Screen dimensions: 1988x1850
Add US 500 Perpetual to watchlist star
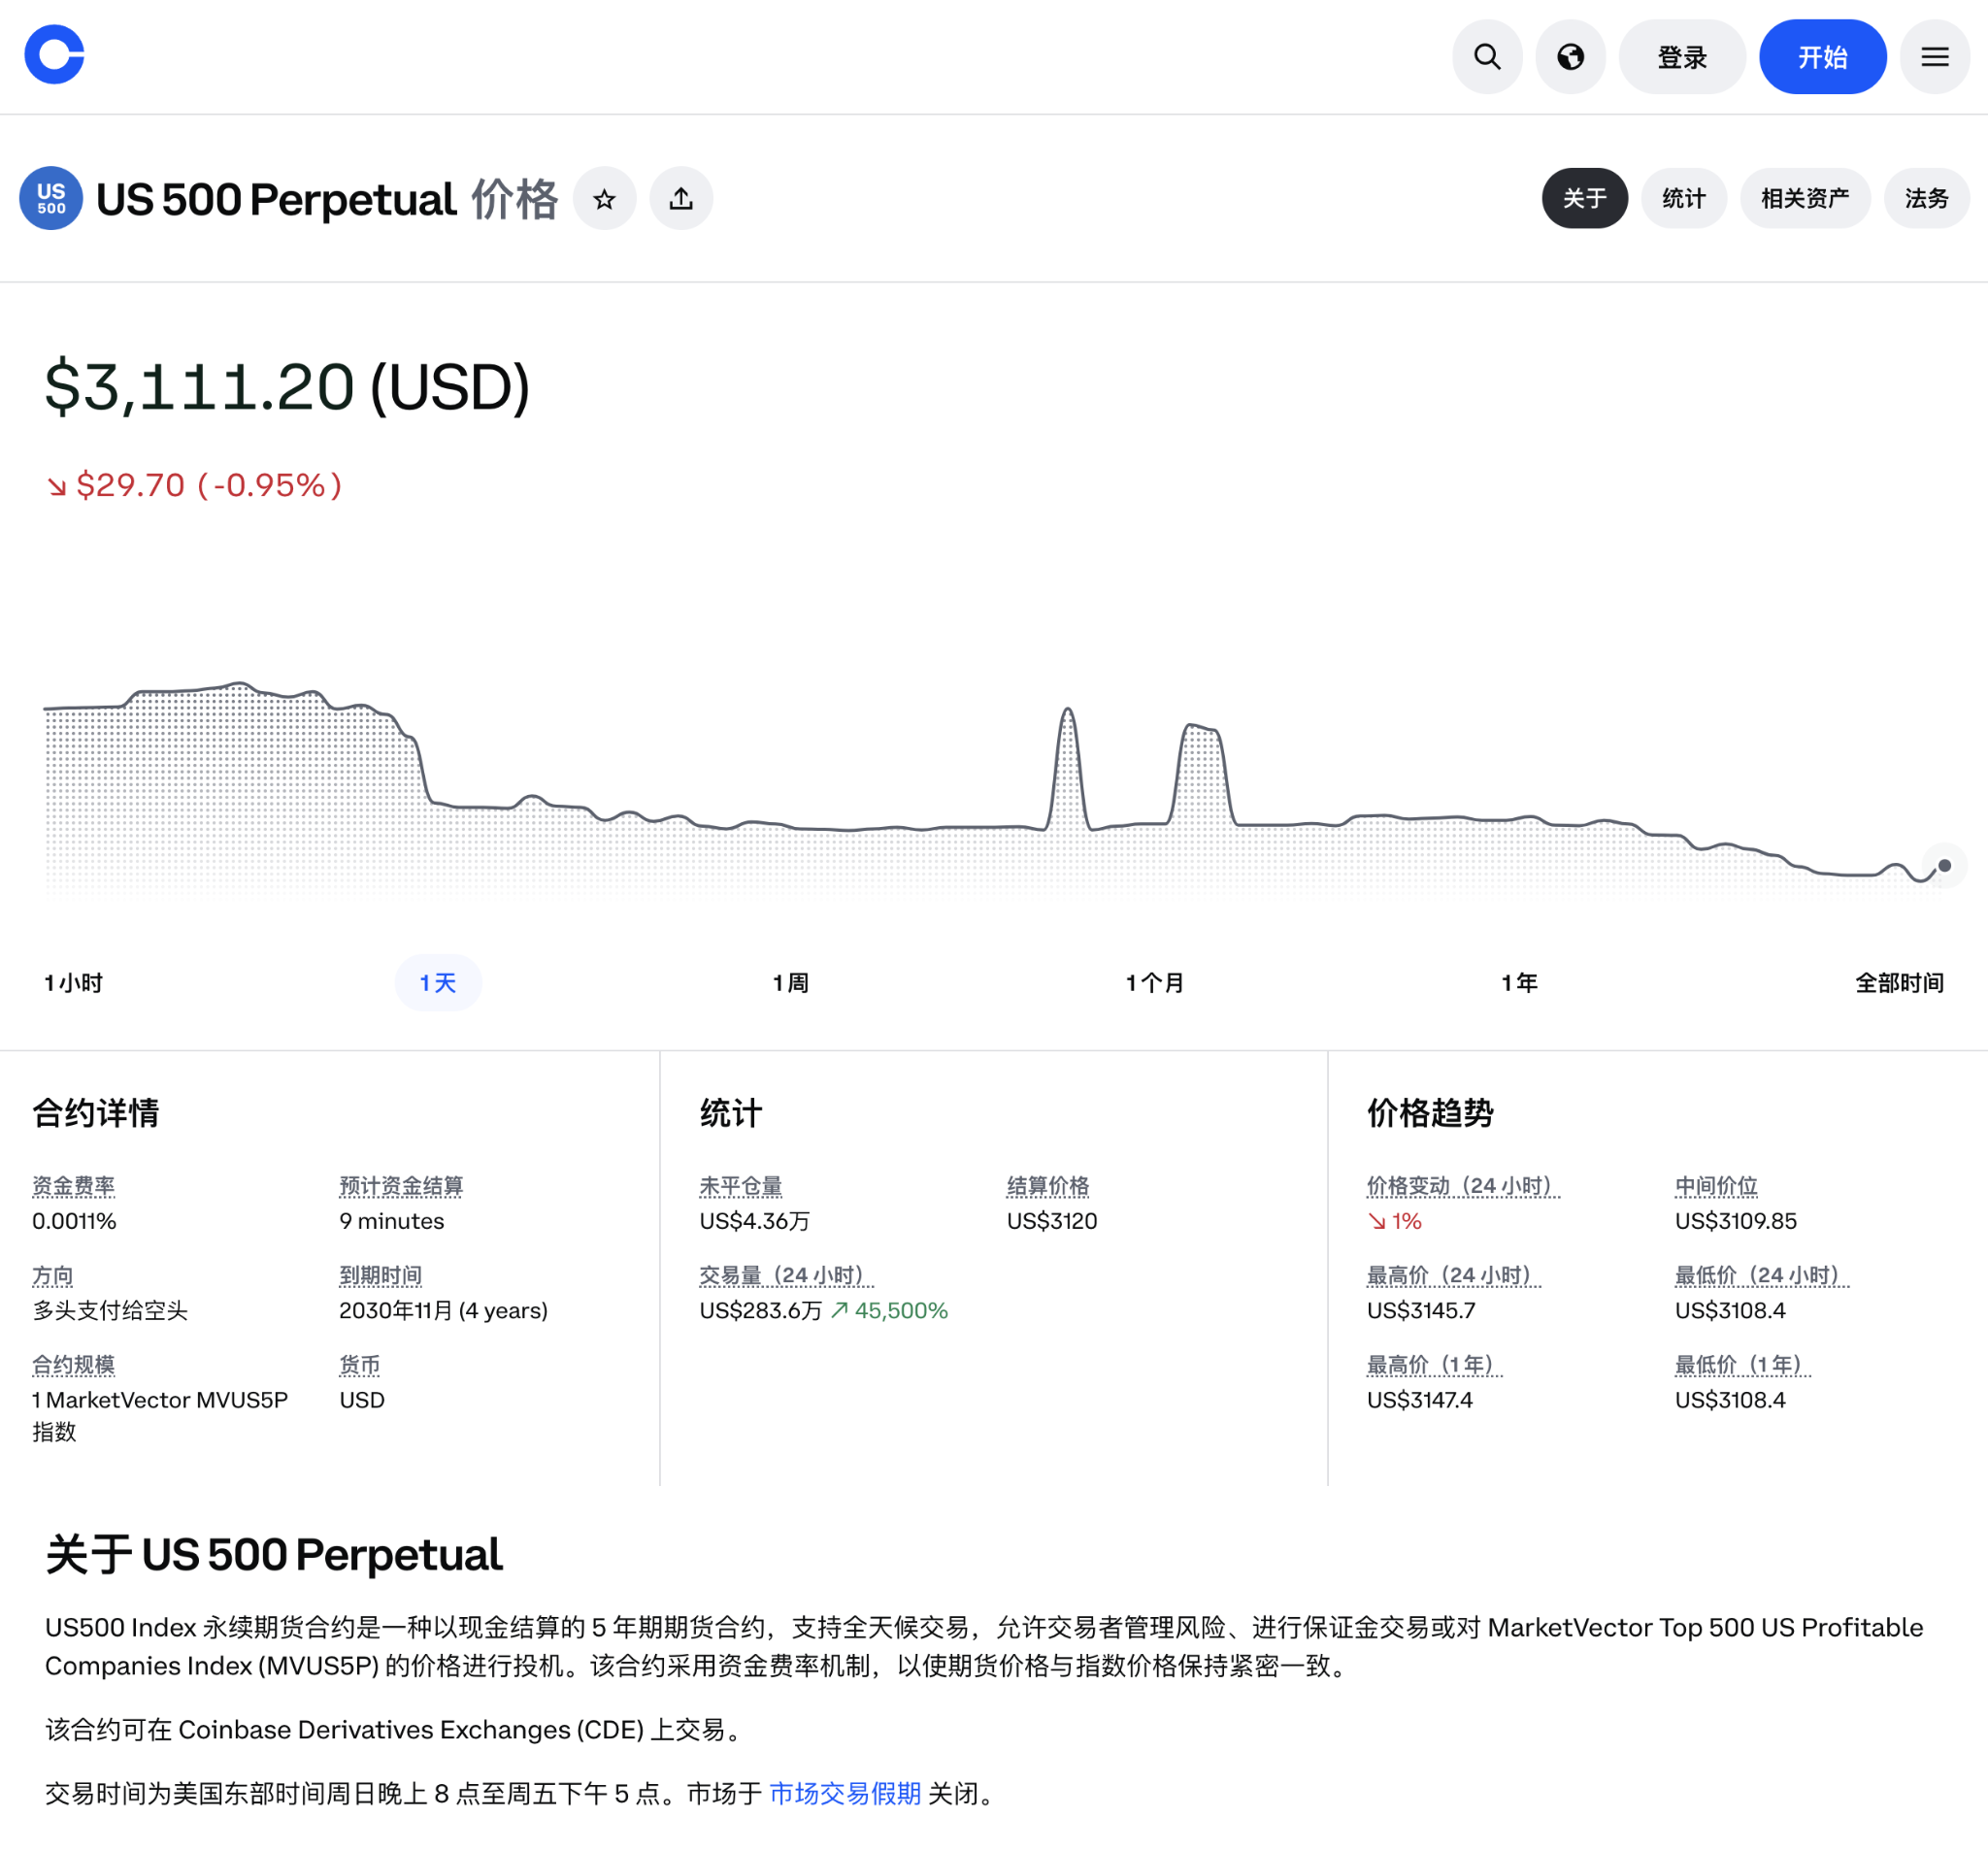click(604, 199)
